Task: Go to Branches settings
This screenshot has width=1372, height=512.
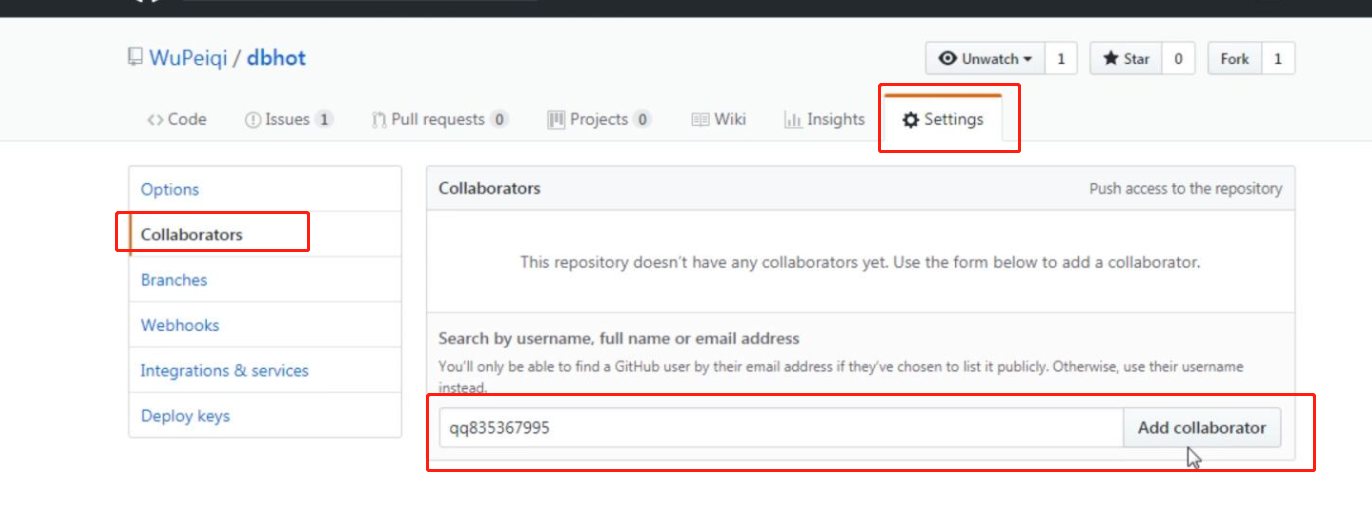Action: (x=174, y=280)
